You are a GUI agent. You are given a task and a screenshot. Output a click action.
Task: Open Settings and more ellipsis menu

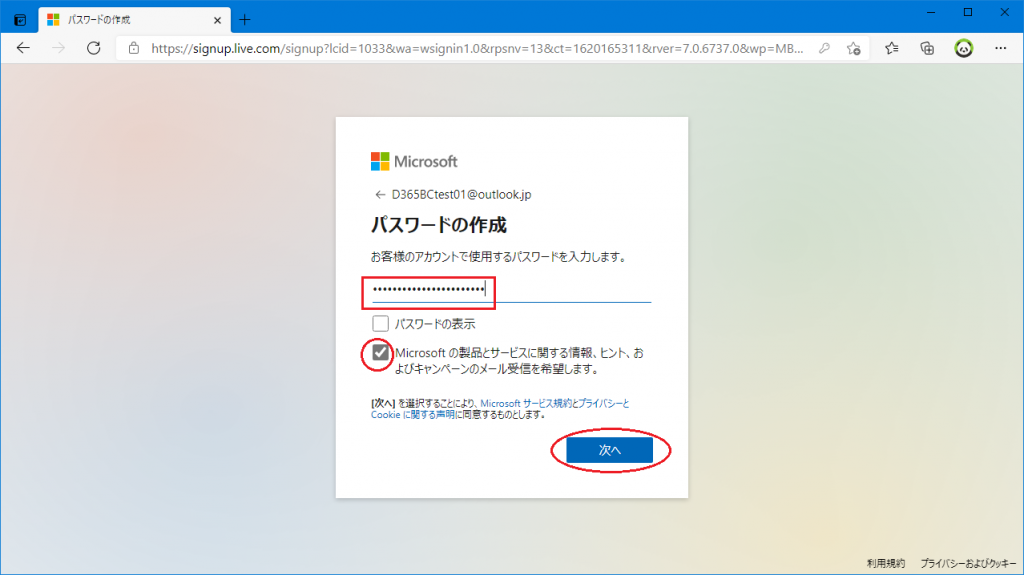(x=1000, y=48)
